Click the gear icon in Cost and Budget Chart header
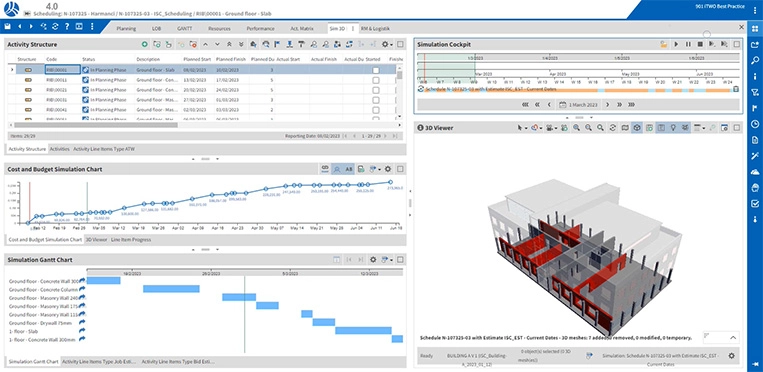The width and height of the screenshot is (763, 372). point(388,169)
